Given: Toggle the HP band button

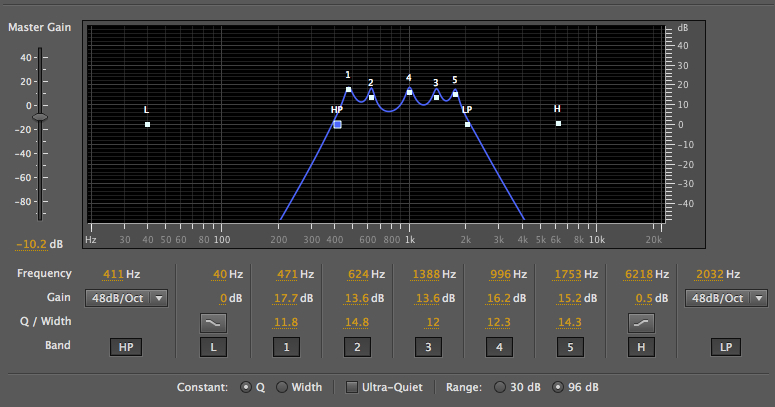Looking at the screenshot, I should [x=127, y=347].
